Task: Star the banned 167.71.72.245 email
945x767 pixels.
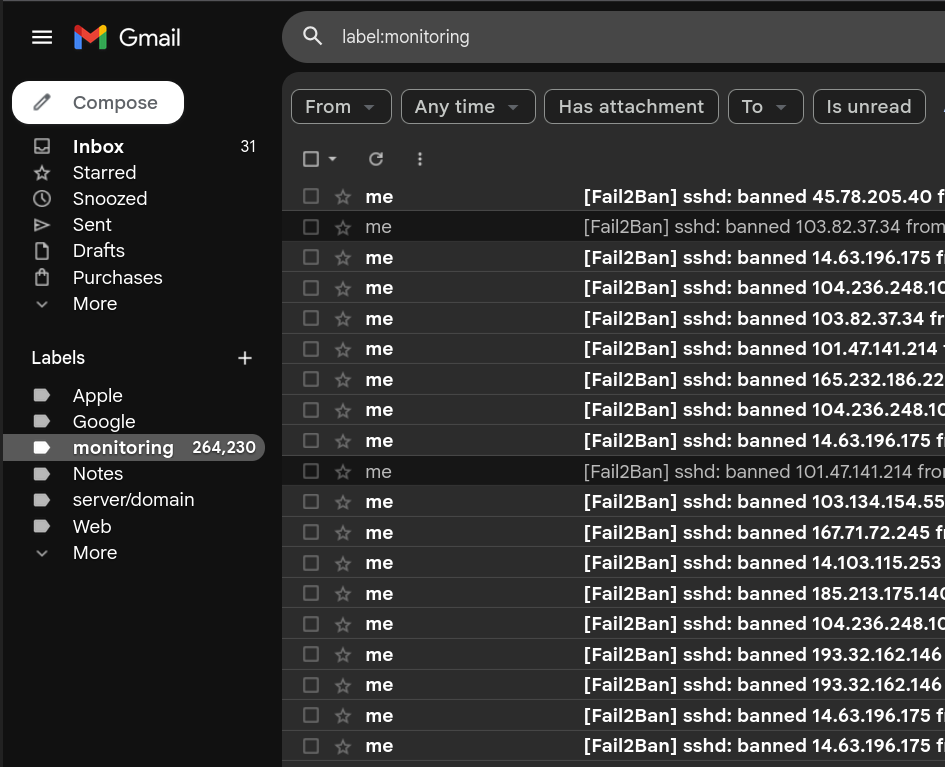Action: pos(343,533)
